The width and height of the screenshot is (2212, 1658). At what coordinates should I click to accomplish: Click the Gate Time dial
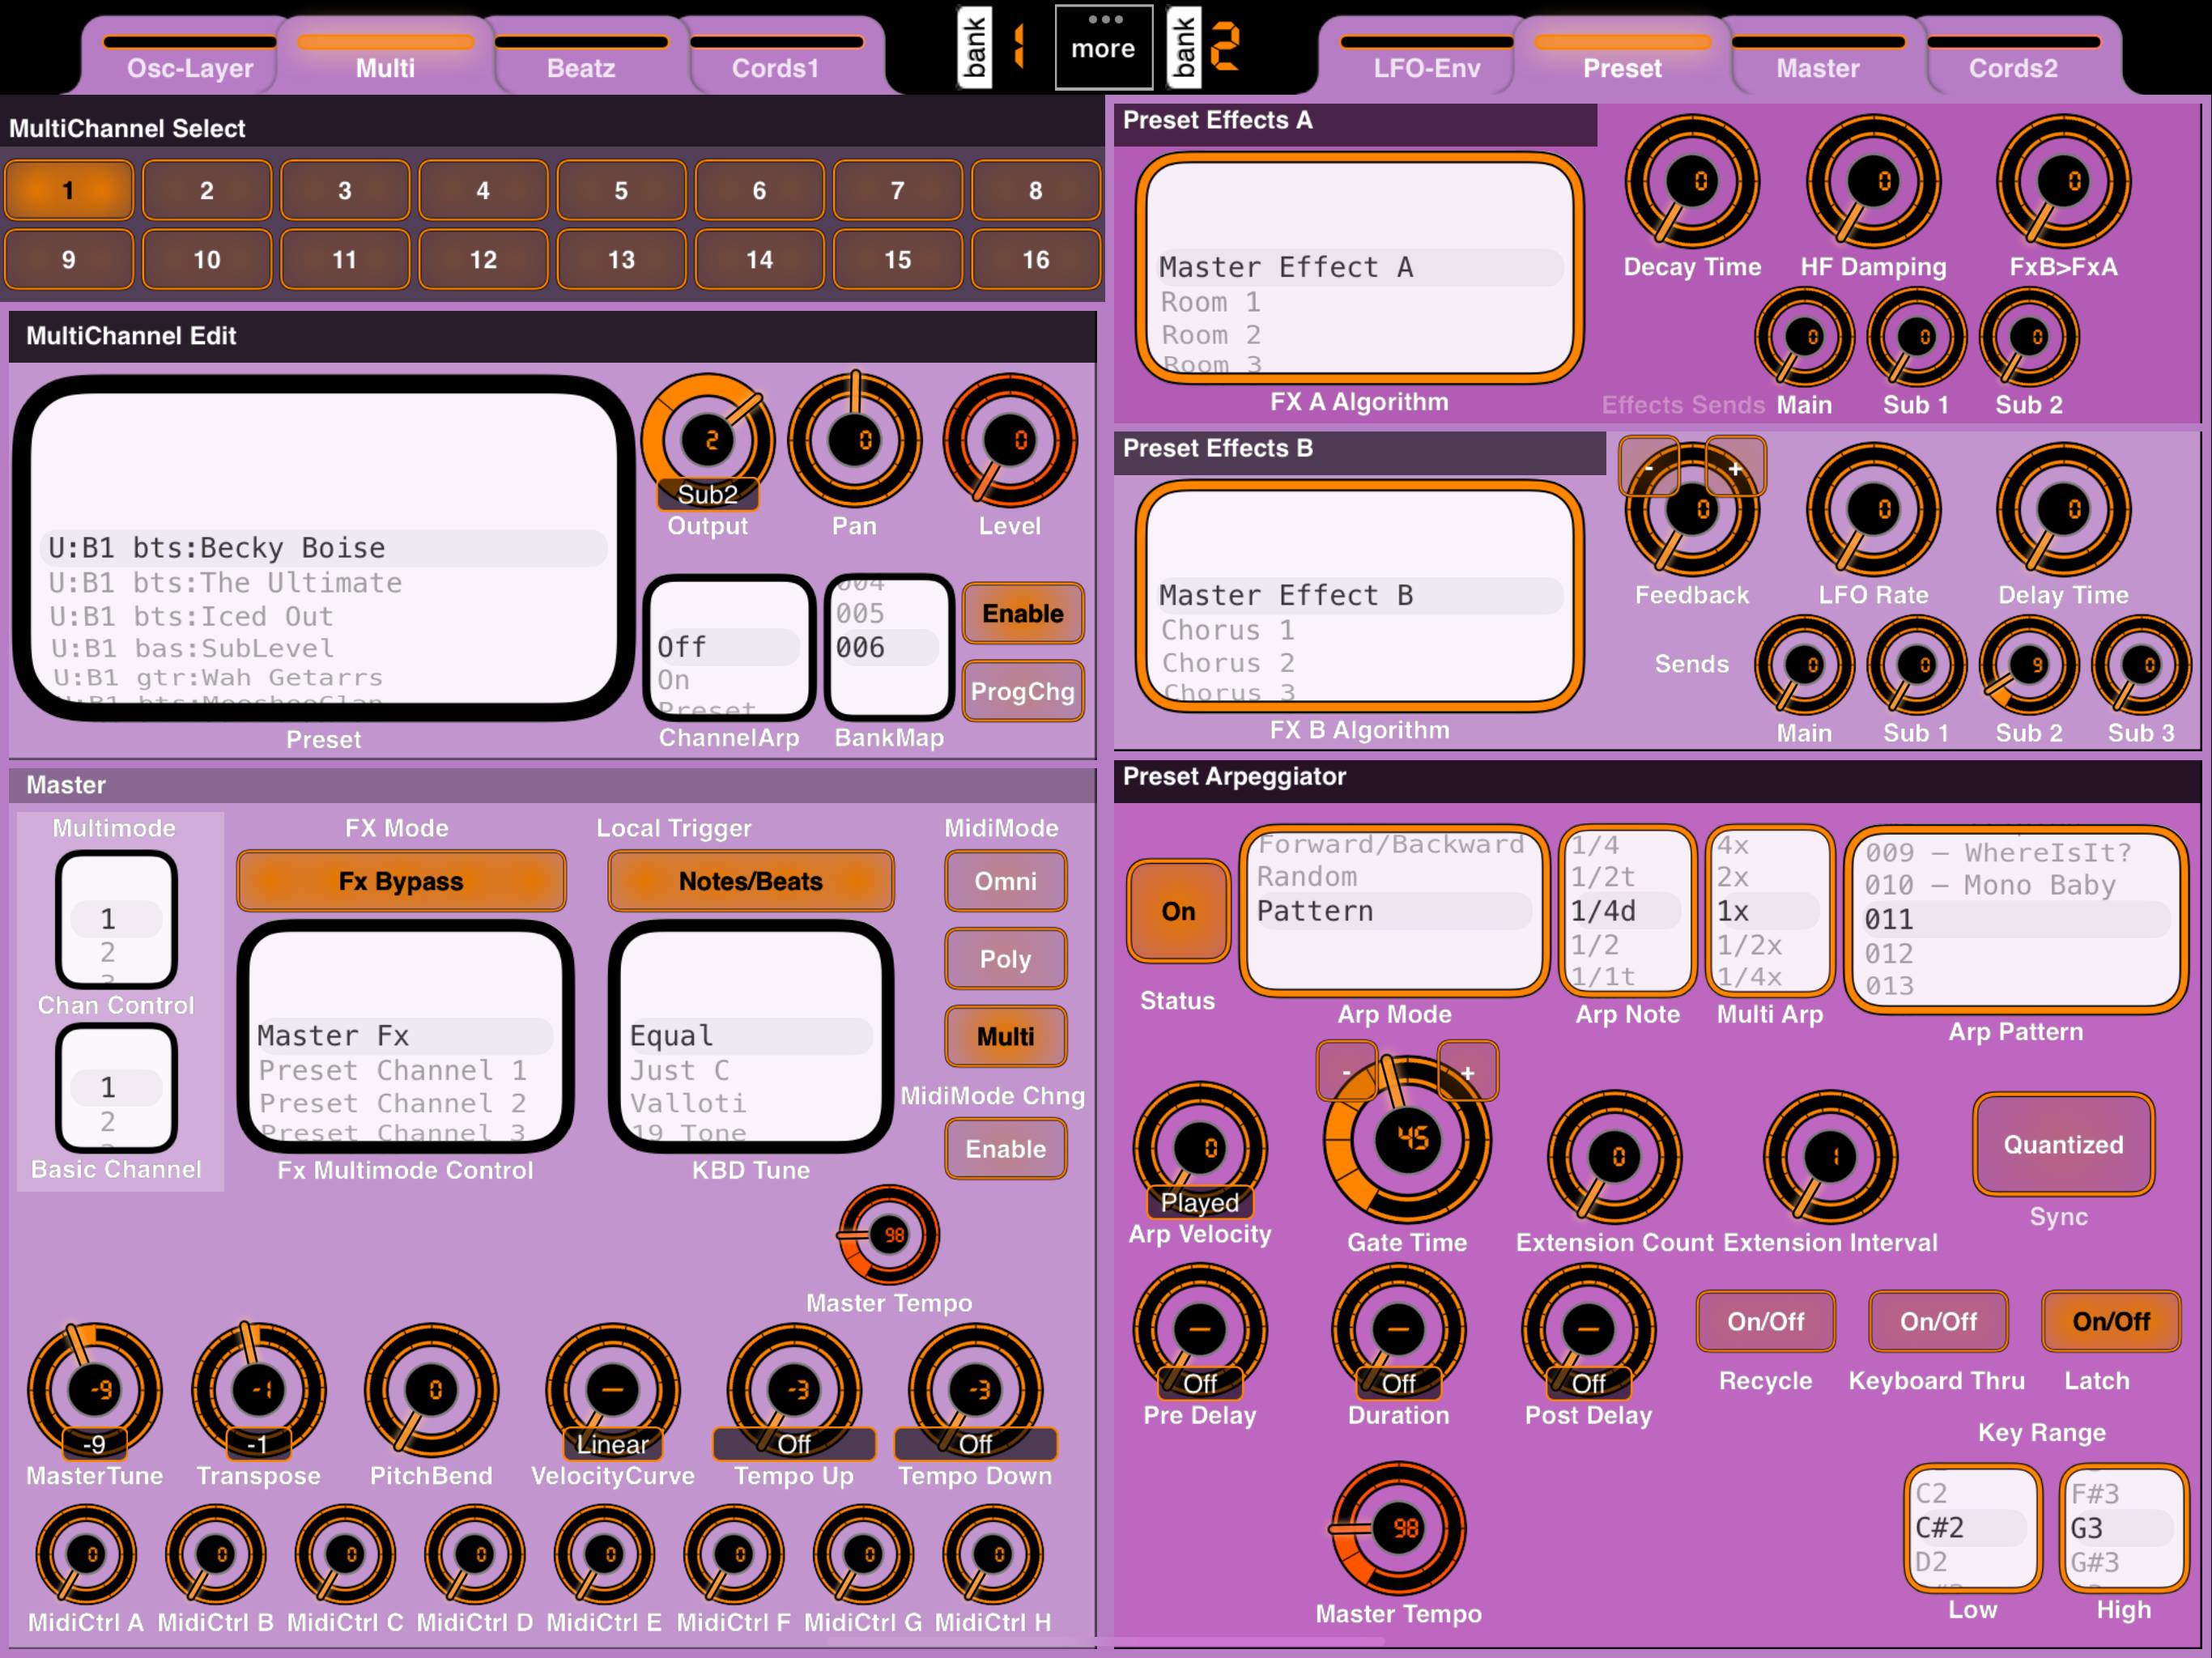coord(1408,1140)
